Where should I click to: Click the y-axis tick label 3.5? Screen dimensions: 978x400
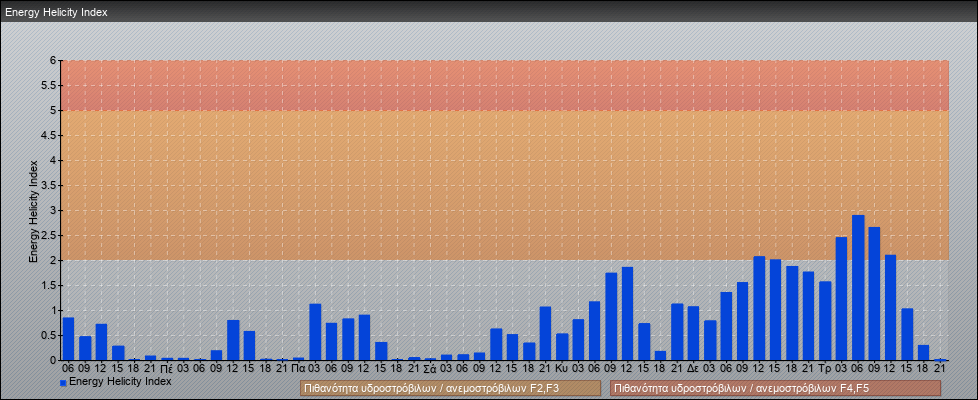tap(50, 185)
